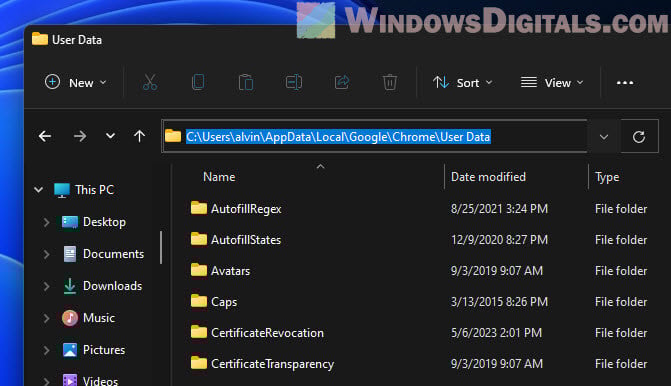Click date 8/25/2021 3:24 PM
Image resolution: width=671 pixels, height=386 pixels.
[x=499, y=209]
